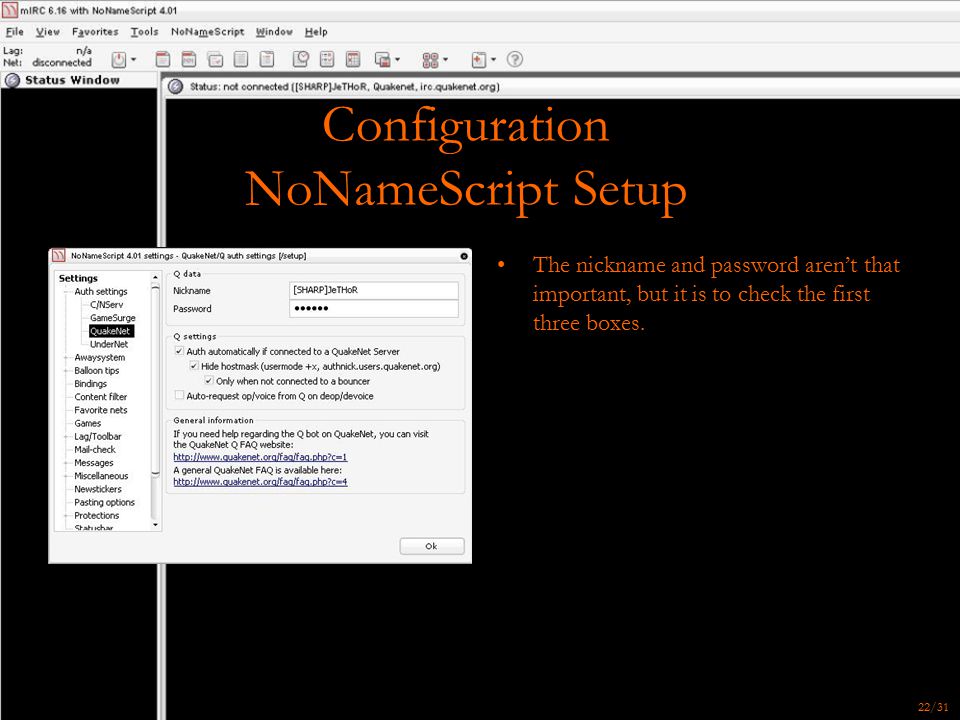The image size is (960, 720).
Task: Click the question mark help icon
Action: (x=515, y=59)
